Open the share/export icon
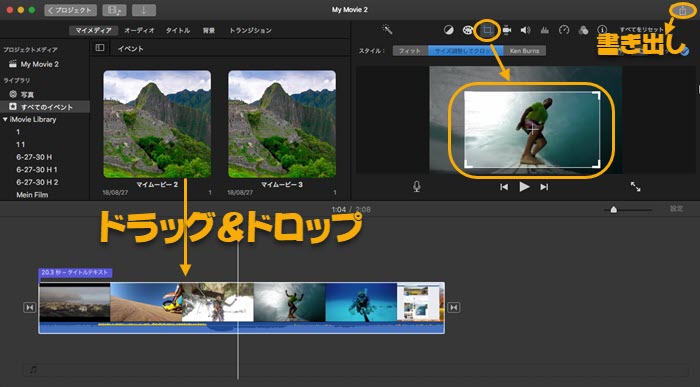 (x=683, y=11)
